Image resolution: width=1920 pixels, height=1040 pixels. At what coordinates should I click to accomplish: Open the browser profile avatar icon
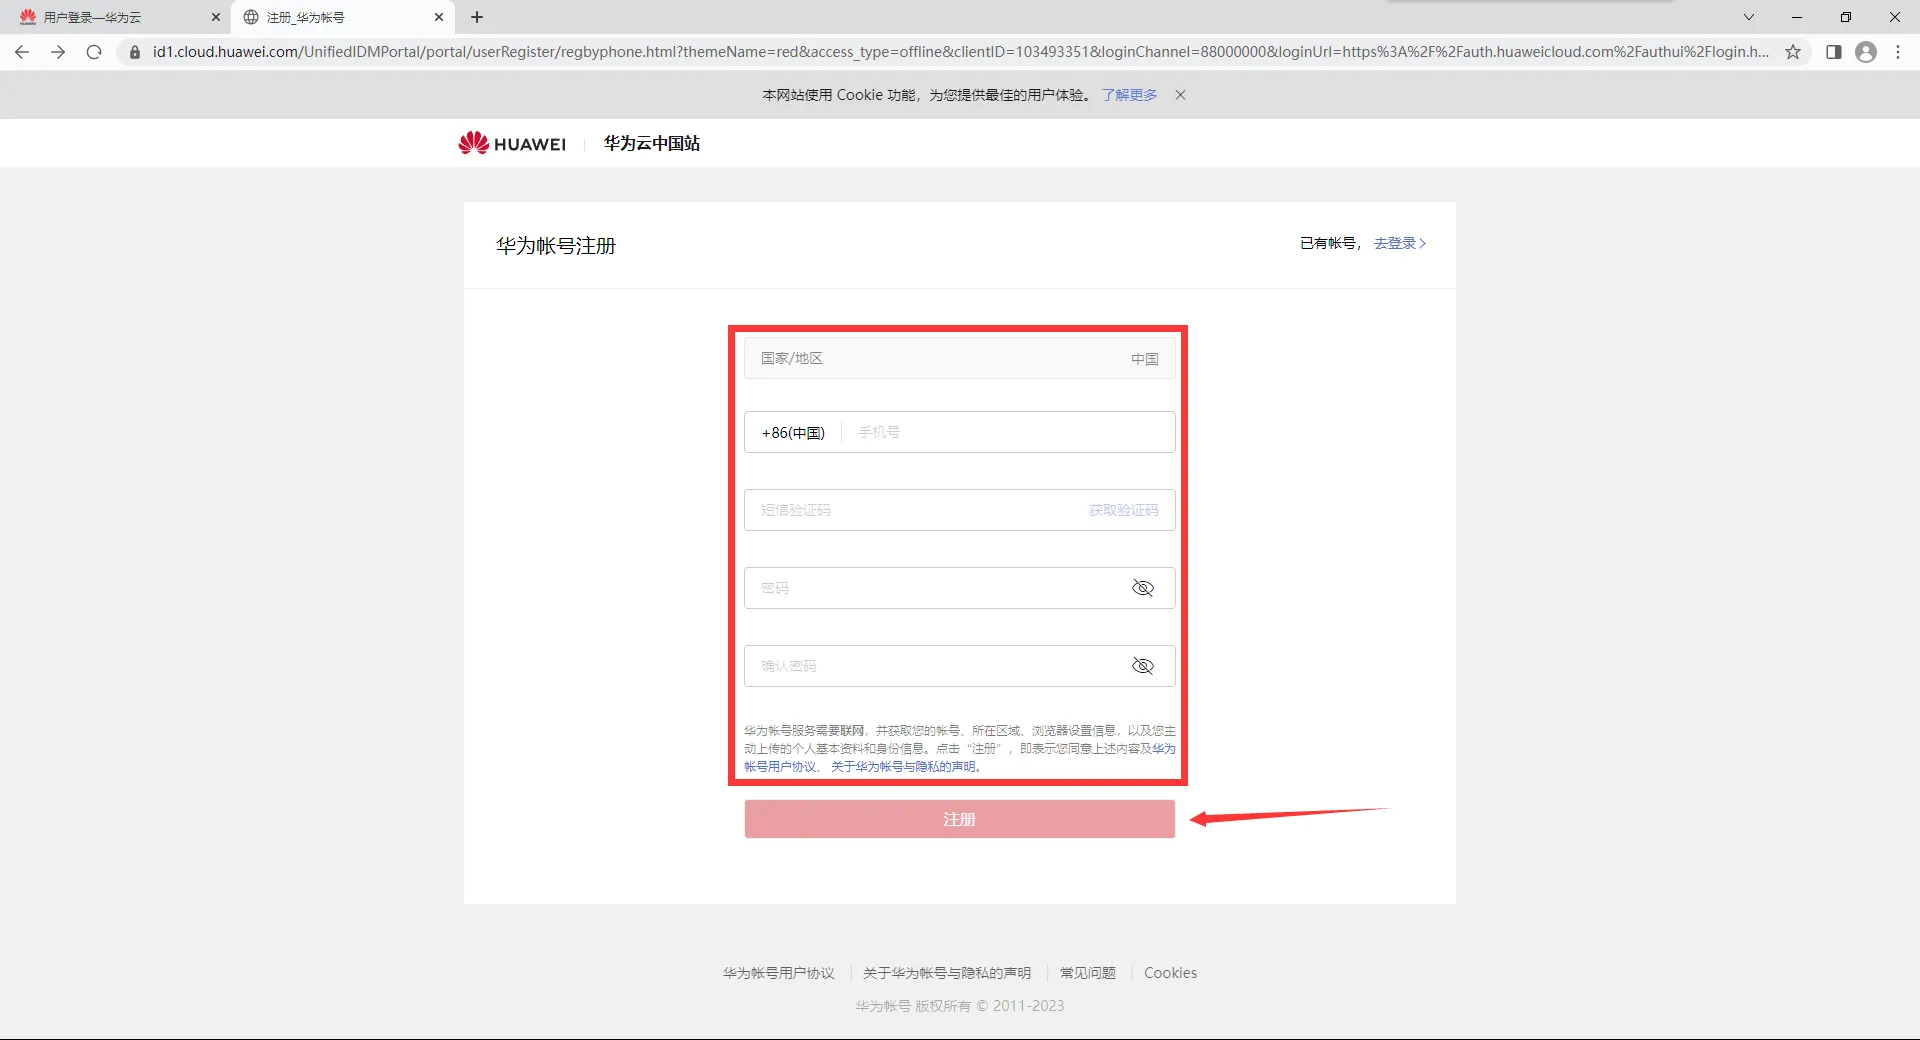(x=1866, y=52)
